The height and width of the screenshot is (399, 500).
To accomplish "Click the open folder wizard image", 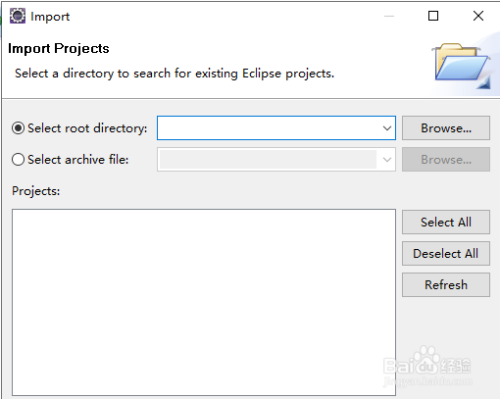I will [x=462, y=66].
